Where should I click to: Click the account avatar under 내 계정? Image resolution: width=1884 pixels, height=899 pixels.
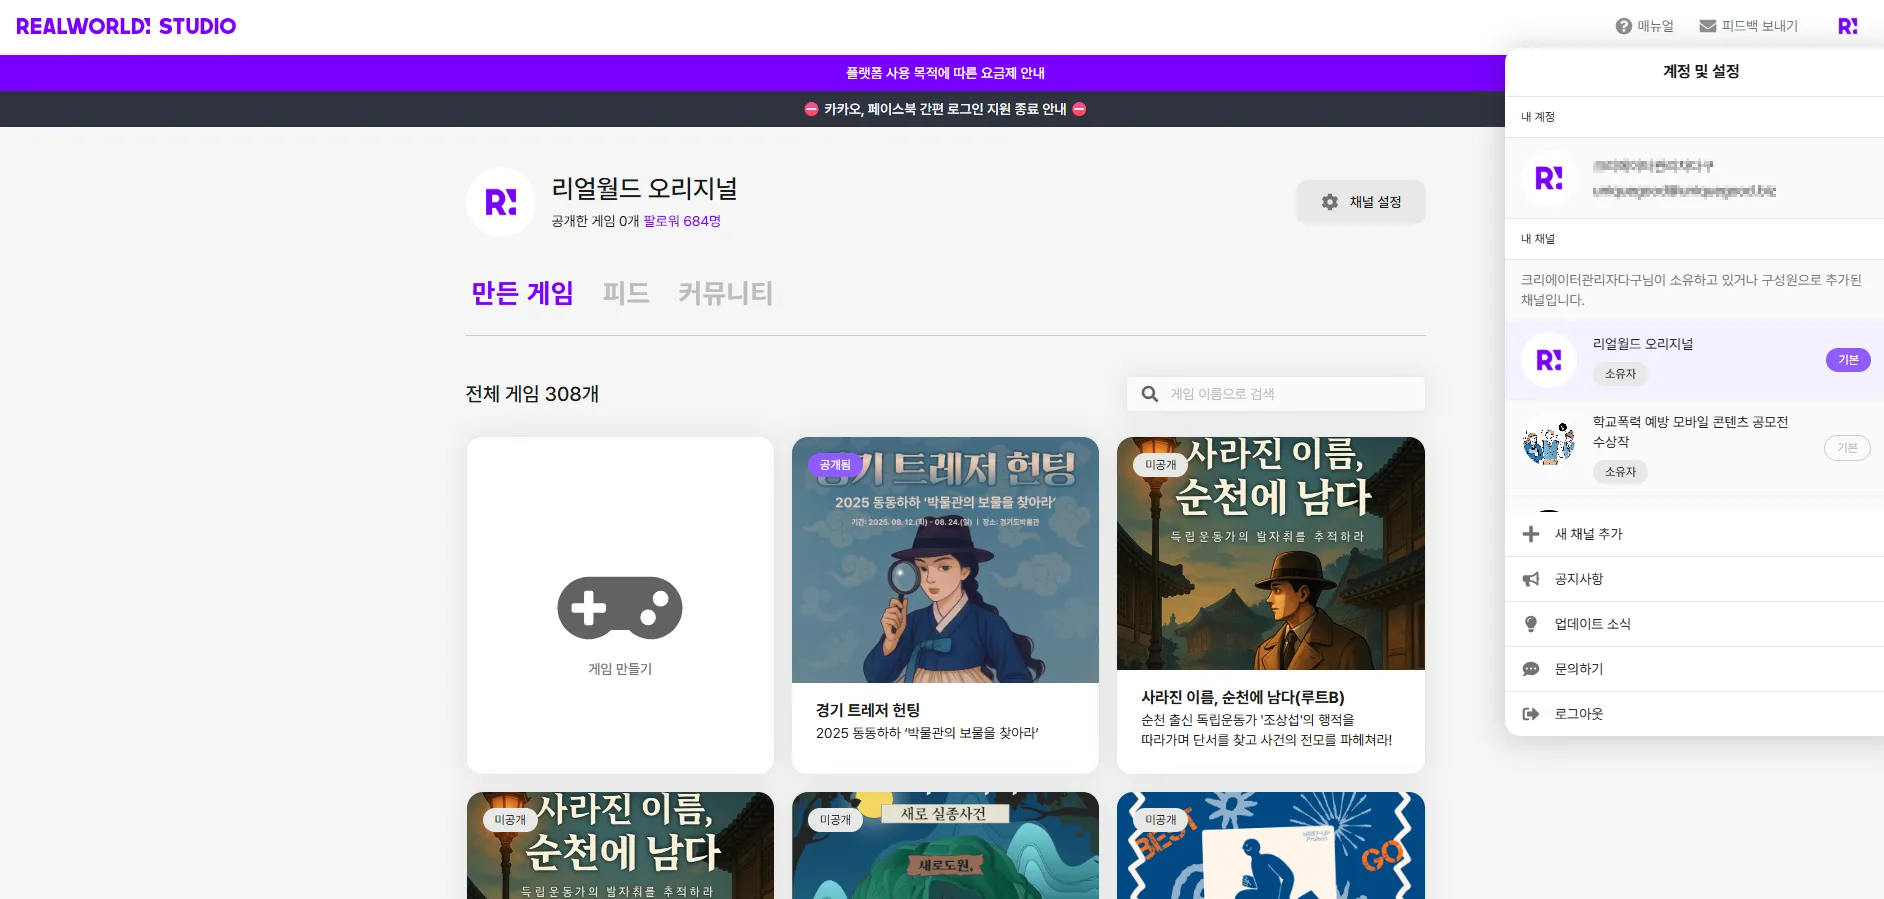pos(1549,178)
